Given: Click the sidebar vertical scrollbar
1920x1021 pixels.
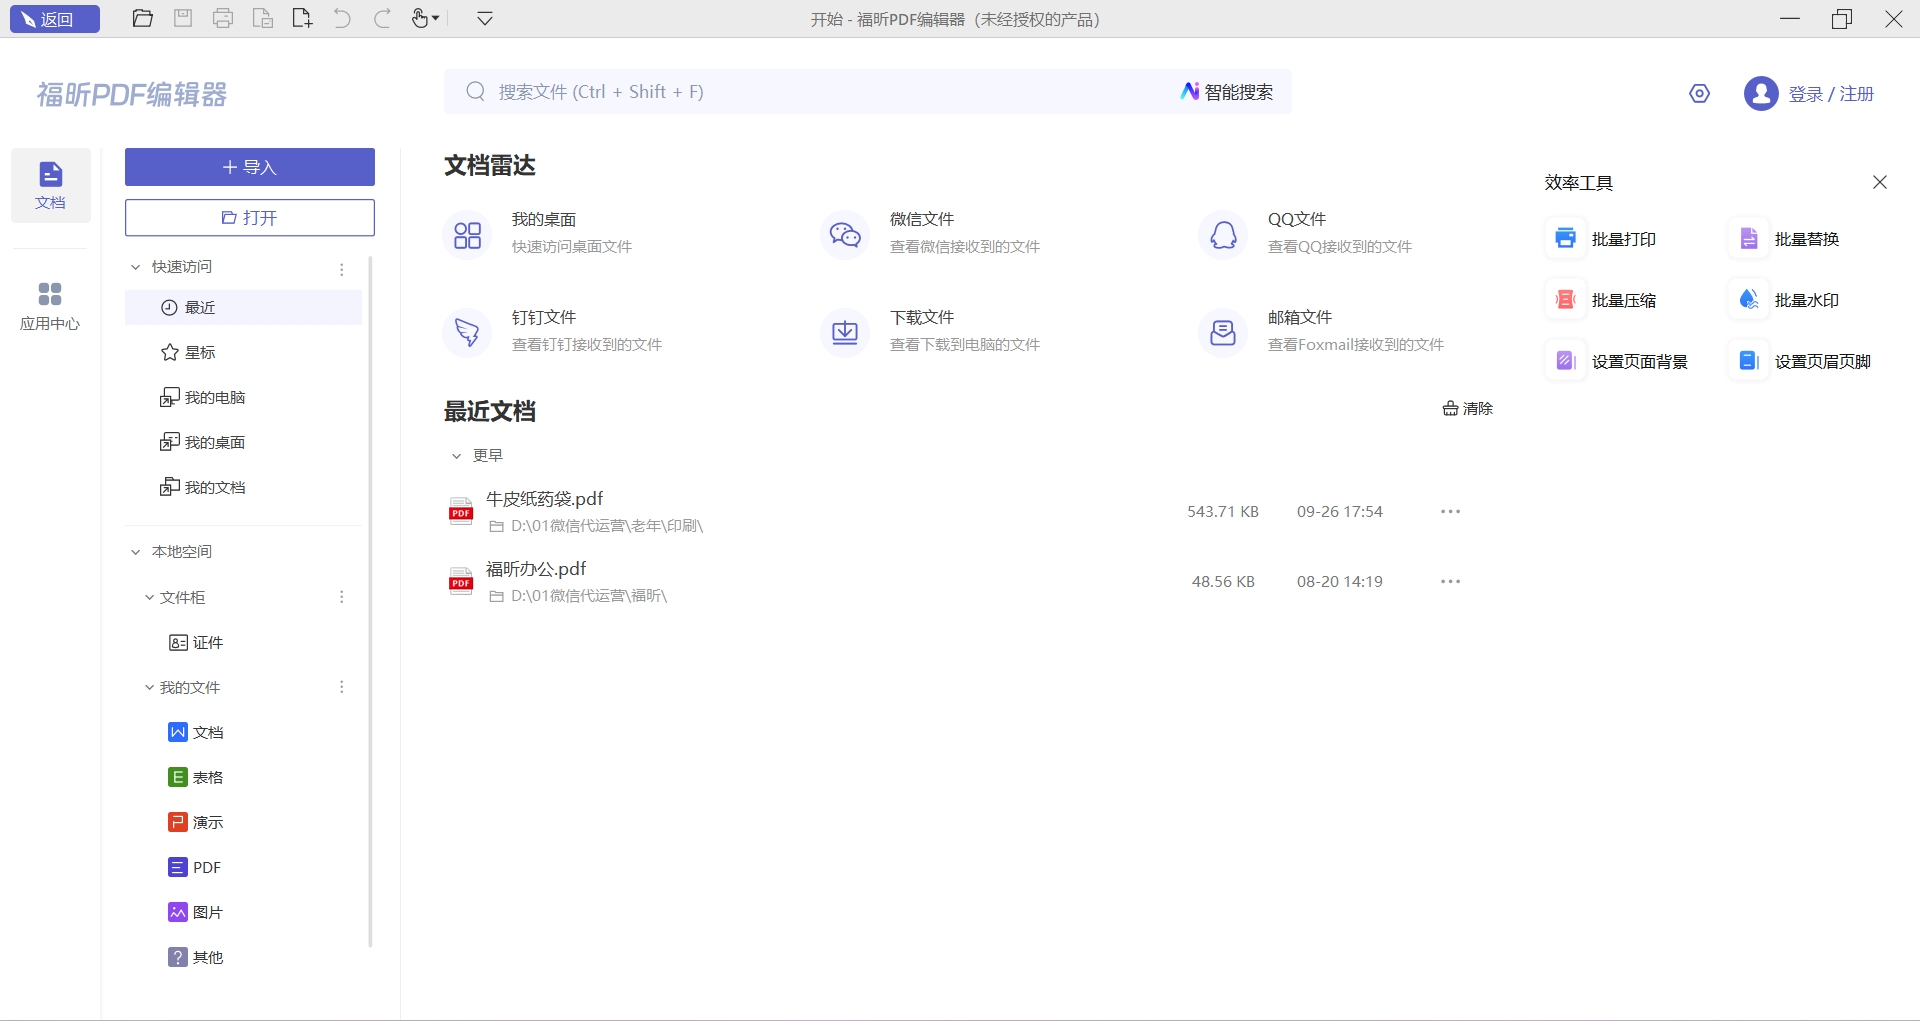Looking at the screenshot, I should [x=370, y=600].
